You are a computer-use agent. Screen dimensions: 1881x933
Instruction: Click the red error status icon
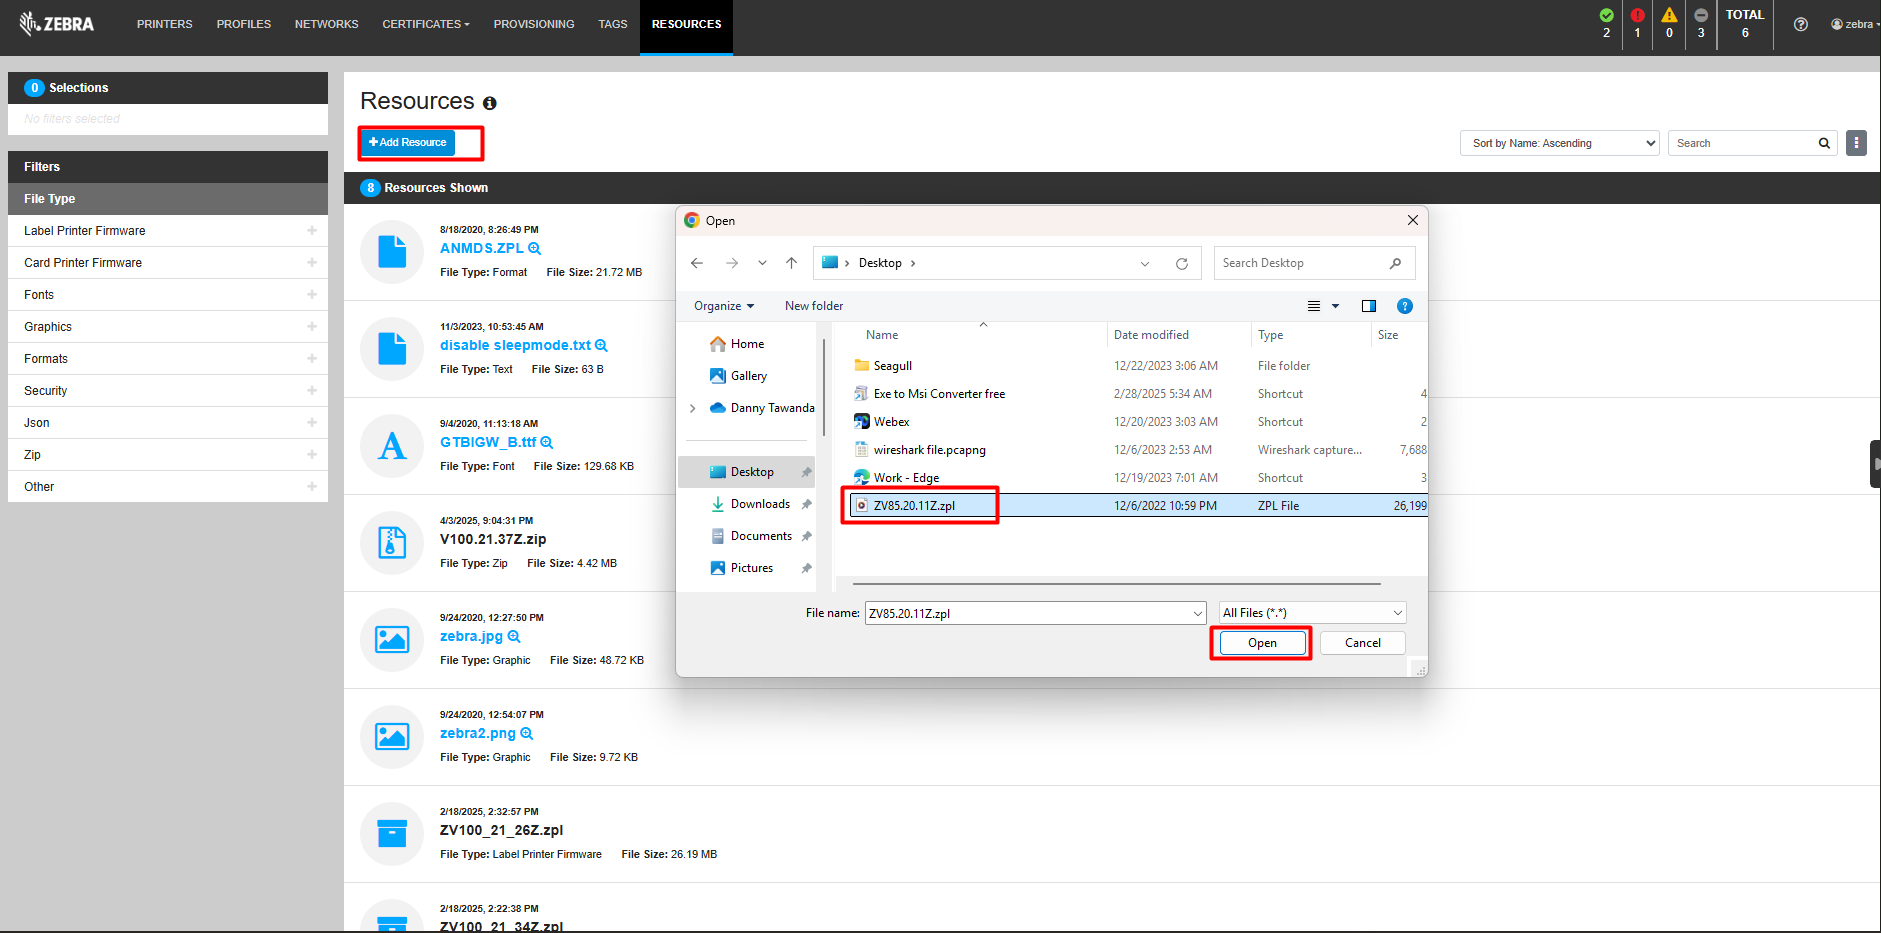1637,15
